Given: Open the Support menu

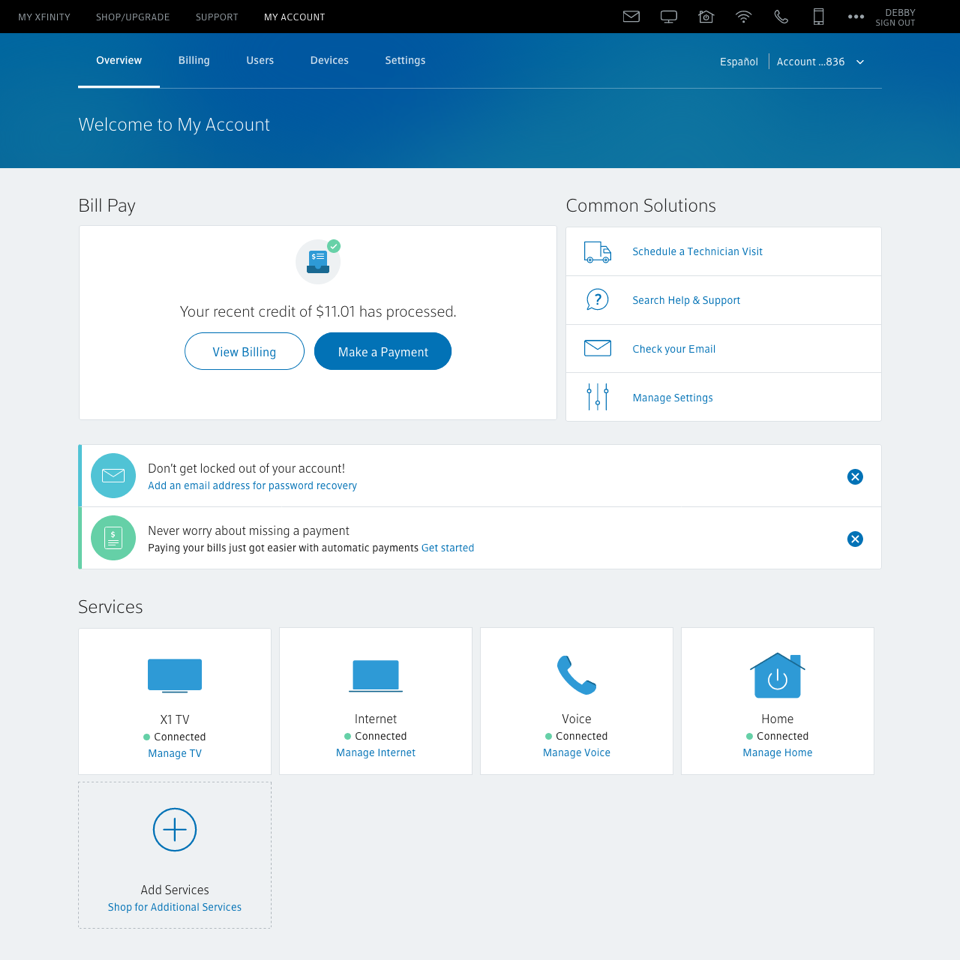Looking at the screenshot, I should (217, 17).
